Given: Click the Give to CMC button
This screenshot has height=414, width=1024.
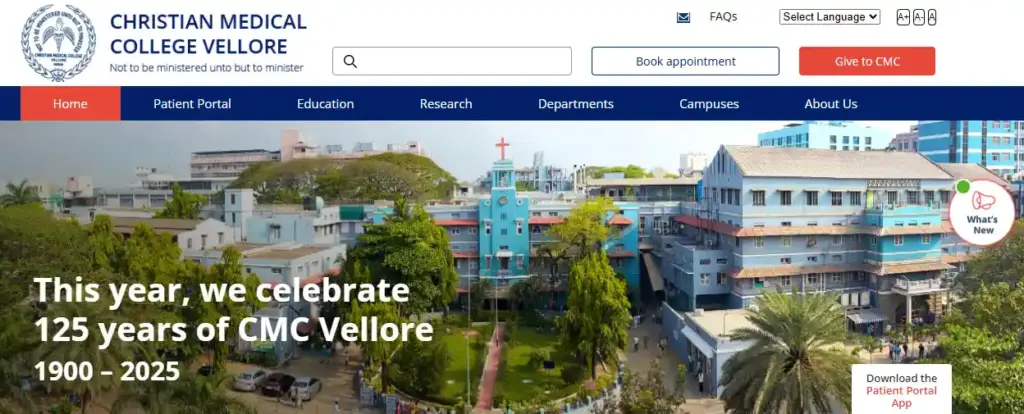Looking at the screenshot, I should (x=867, y=61).
